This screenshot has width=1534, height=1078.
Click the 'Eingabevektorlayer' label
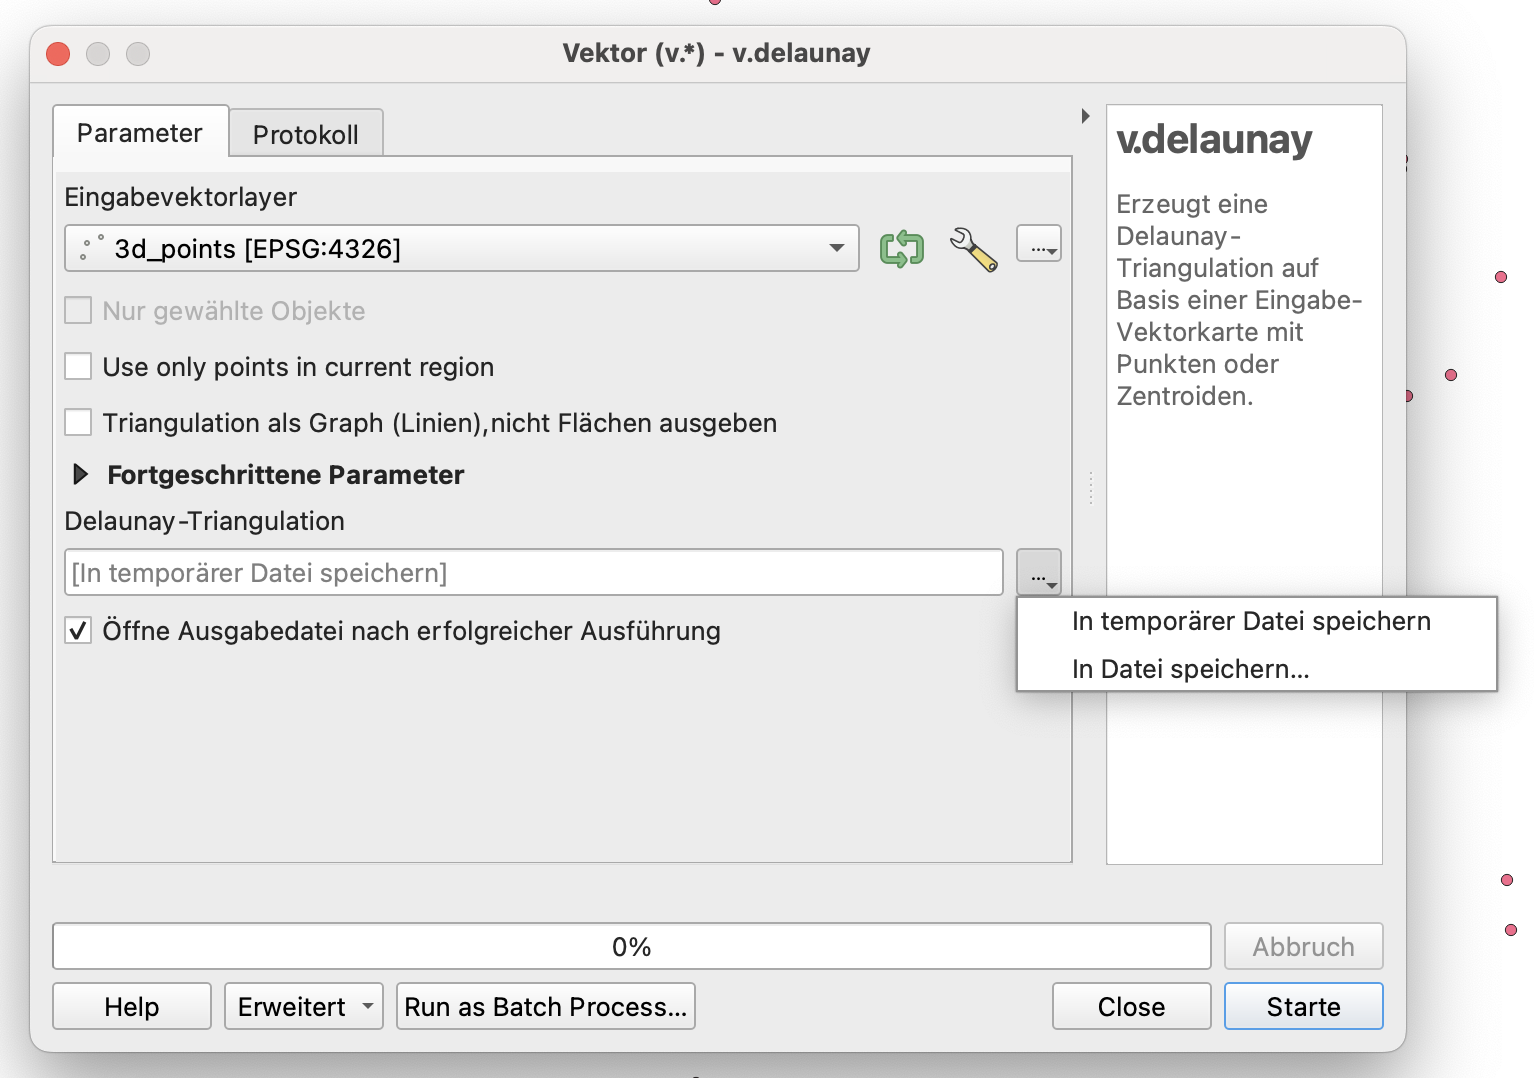coord(181,197)
